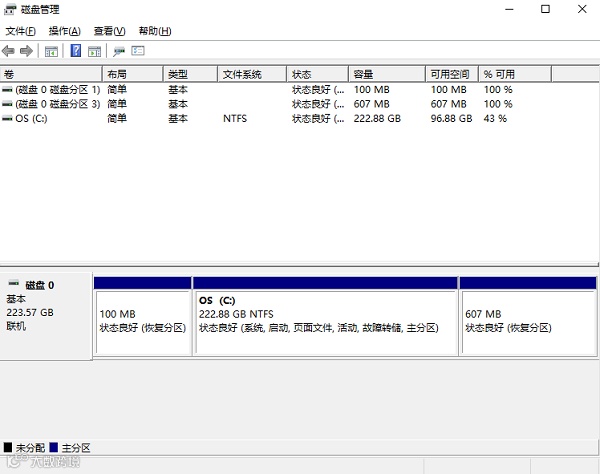Click the Disk Management app title icon

(x=10, y=9)
